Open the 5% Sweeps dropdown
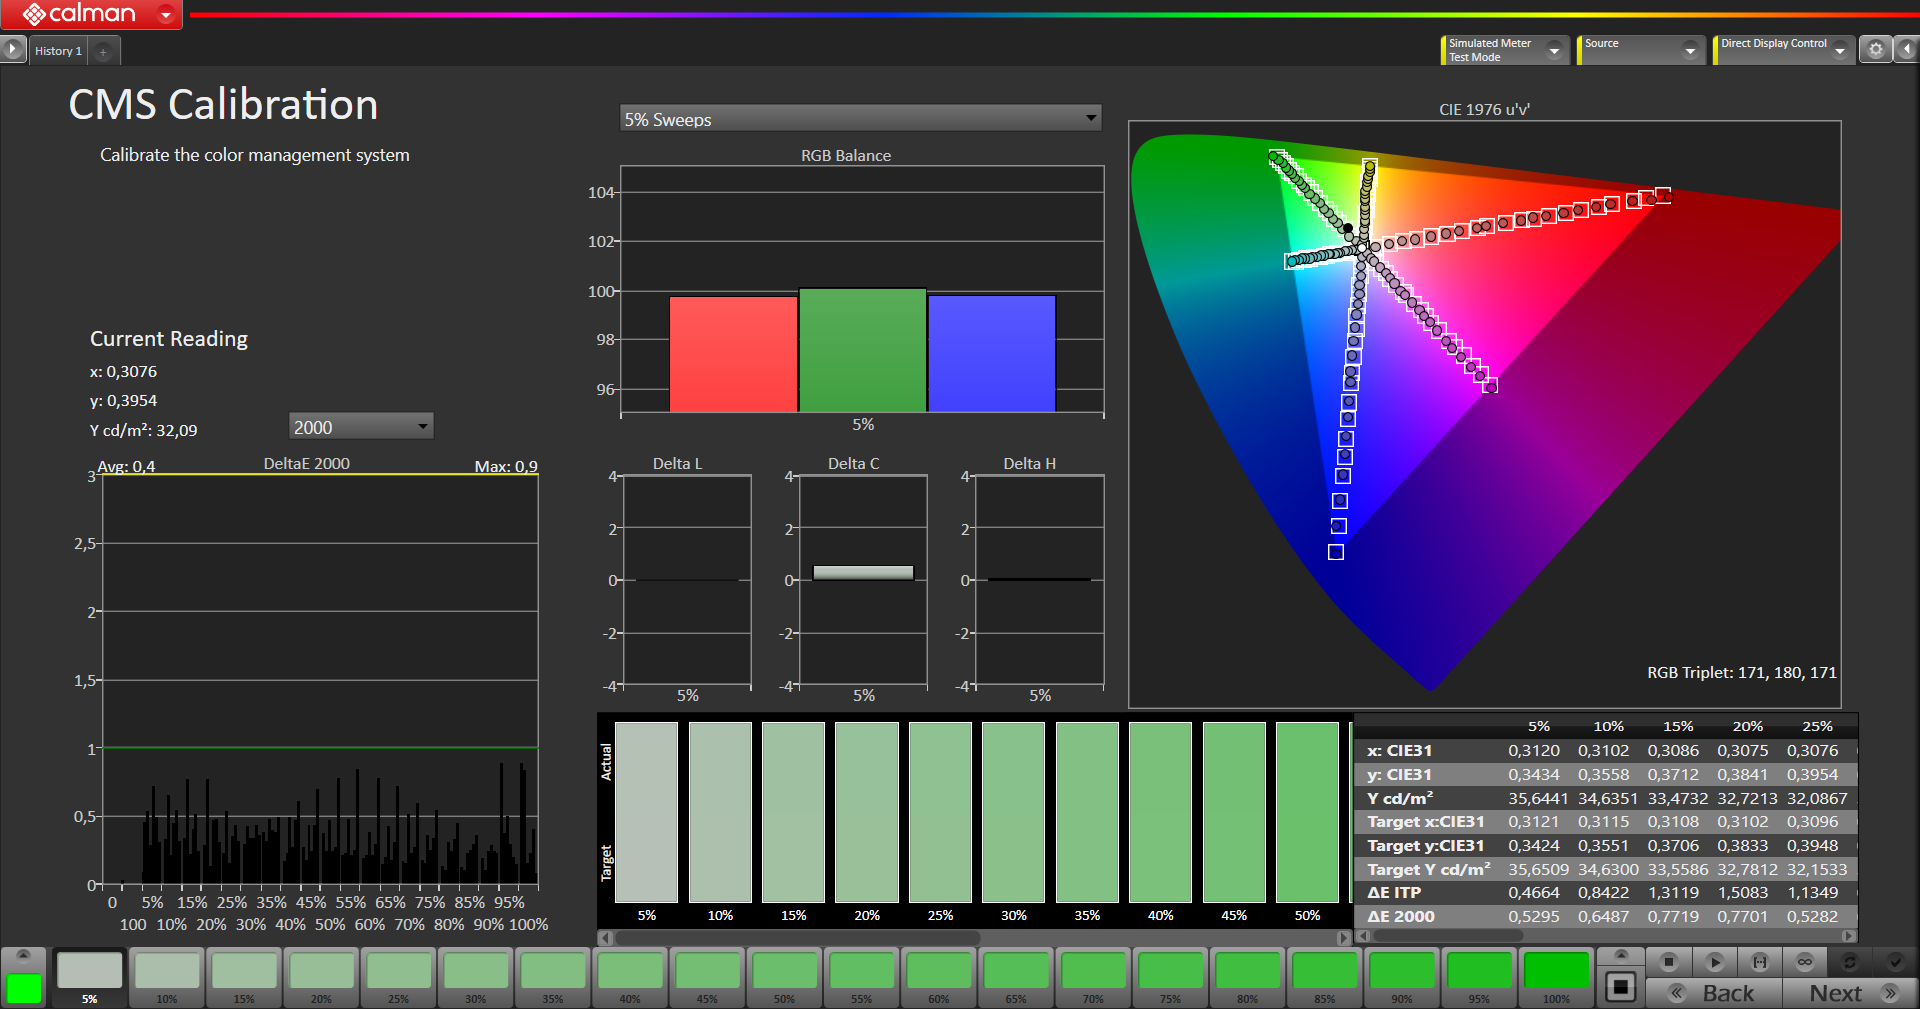 860,119
